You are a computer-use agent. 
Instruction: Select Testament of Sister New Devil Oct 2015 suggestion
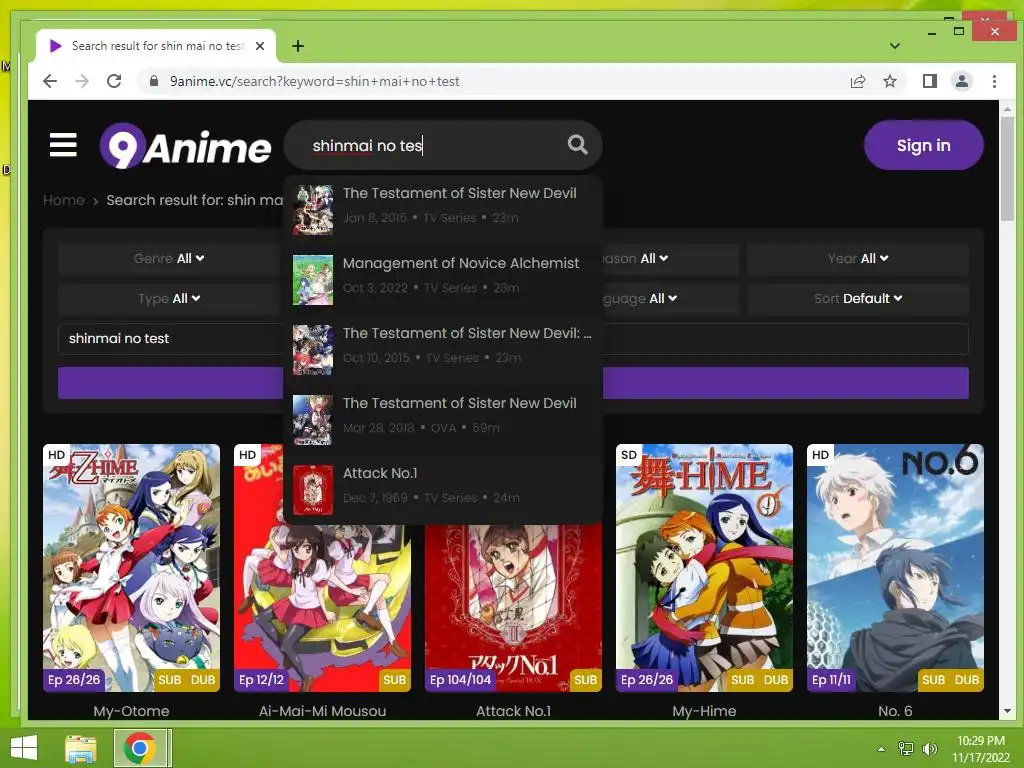point(443,349)
